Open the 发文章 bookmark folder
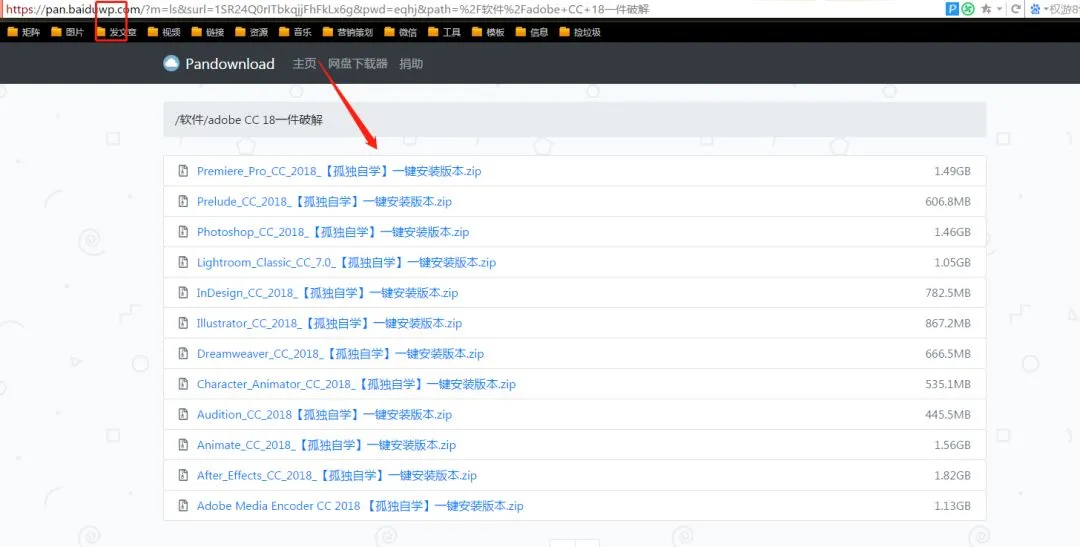Image resolution: width=1080 pixels, height=547 pixels. point(116,32)
